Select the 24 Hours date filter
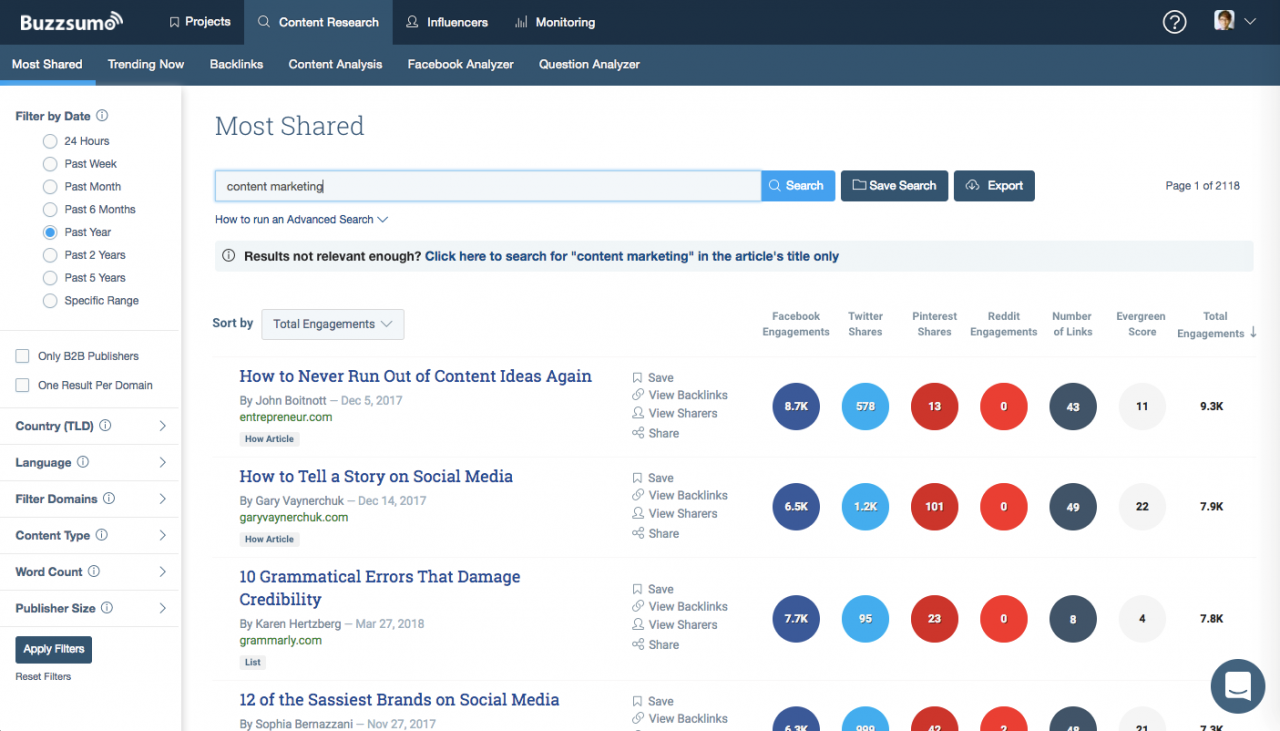The width and height of the screenshot is (1280, 731). (x=50, y=141)
